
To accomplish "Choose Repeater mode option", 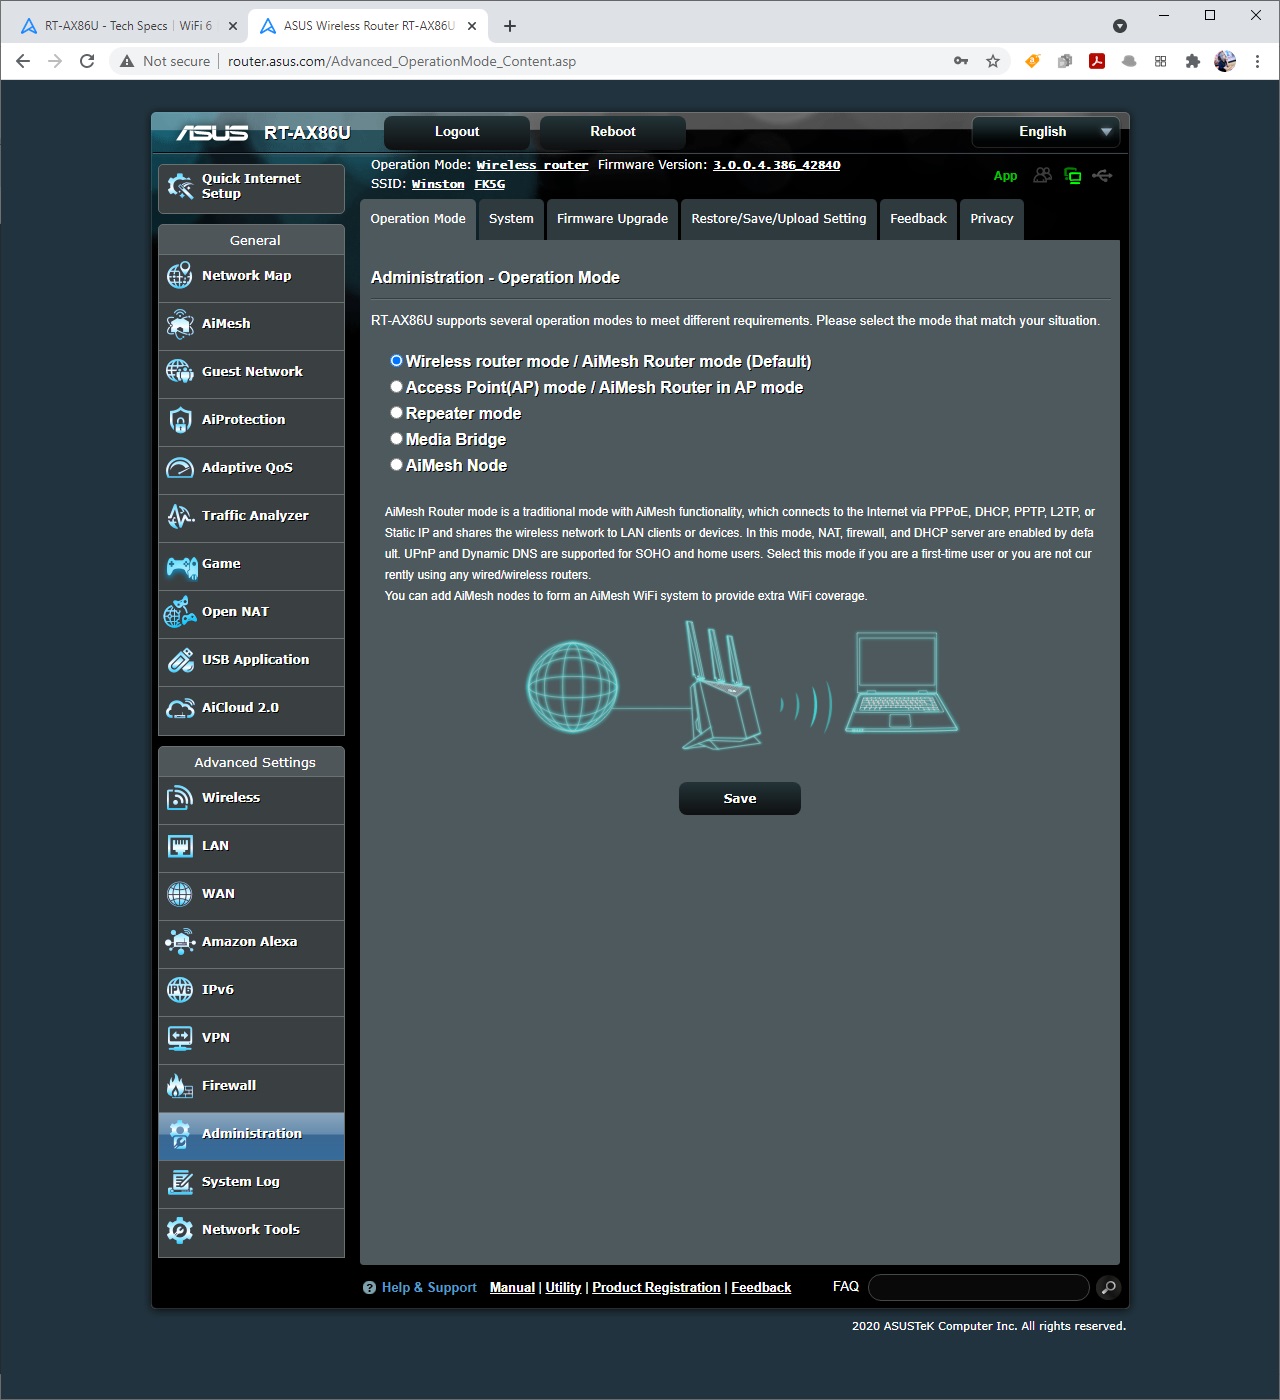I will [x=397, y=413].
